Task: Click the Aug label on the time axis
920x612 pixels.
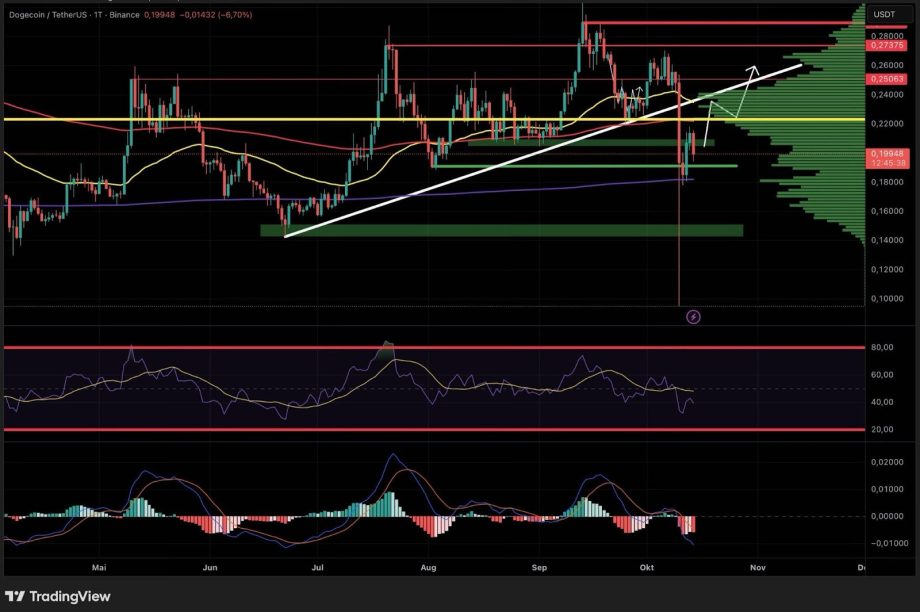Action: pos(429,567)
